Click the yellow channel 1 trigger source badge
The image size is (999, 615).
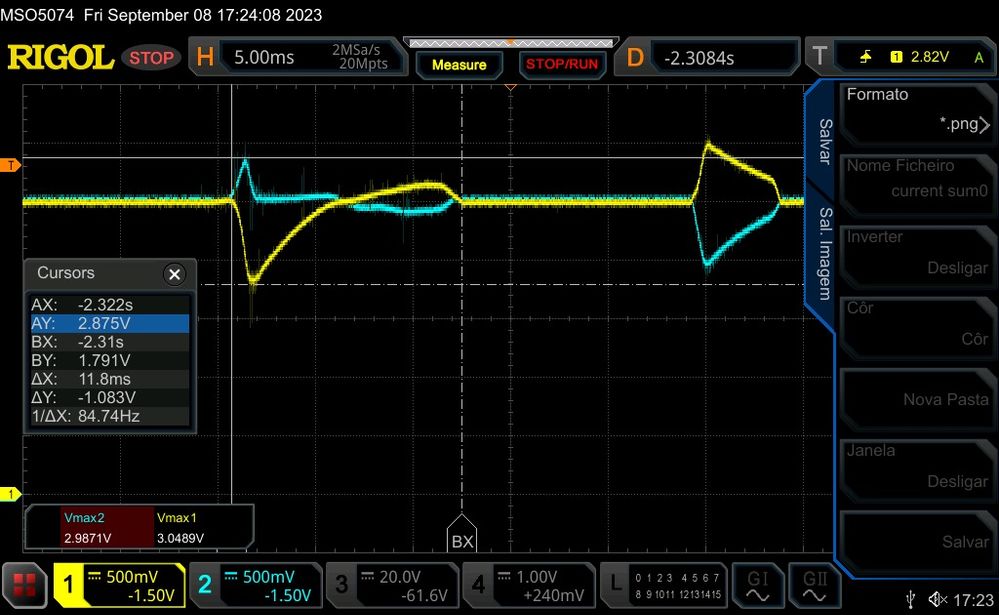(896, 57)
